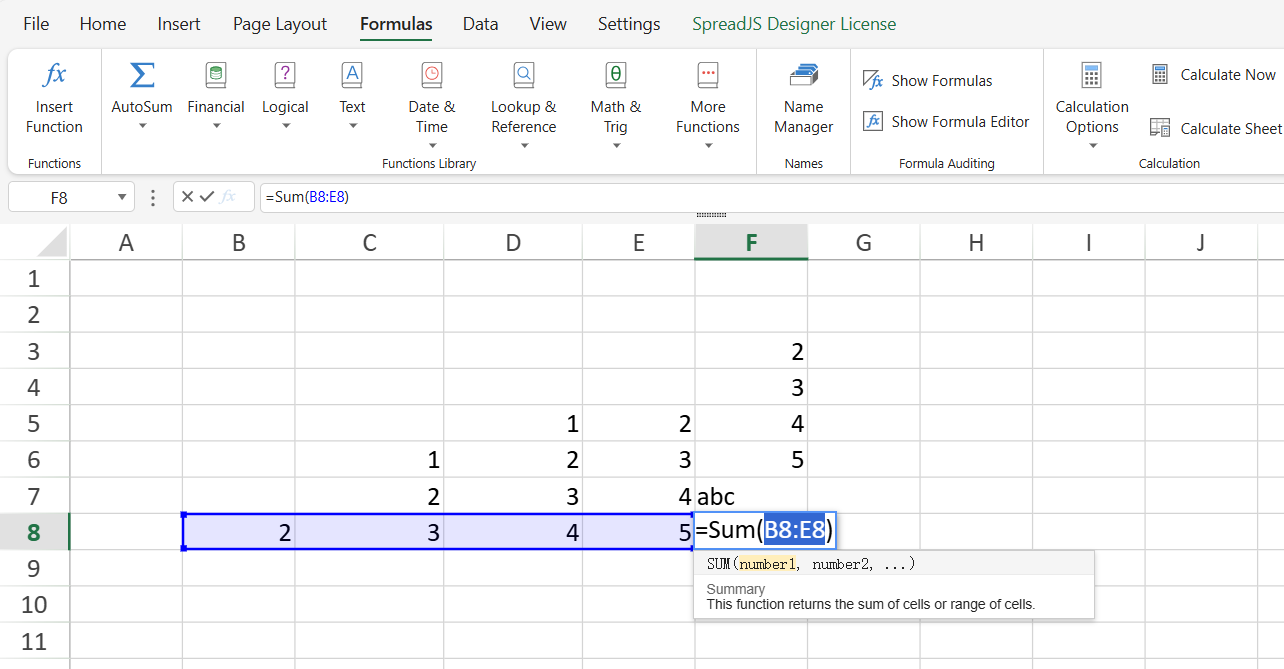The image size is (1284, 669).
Task: Click Calculate Now
Action: click(1213, 75)
